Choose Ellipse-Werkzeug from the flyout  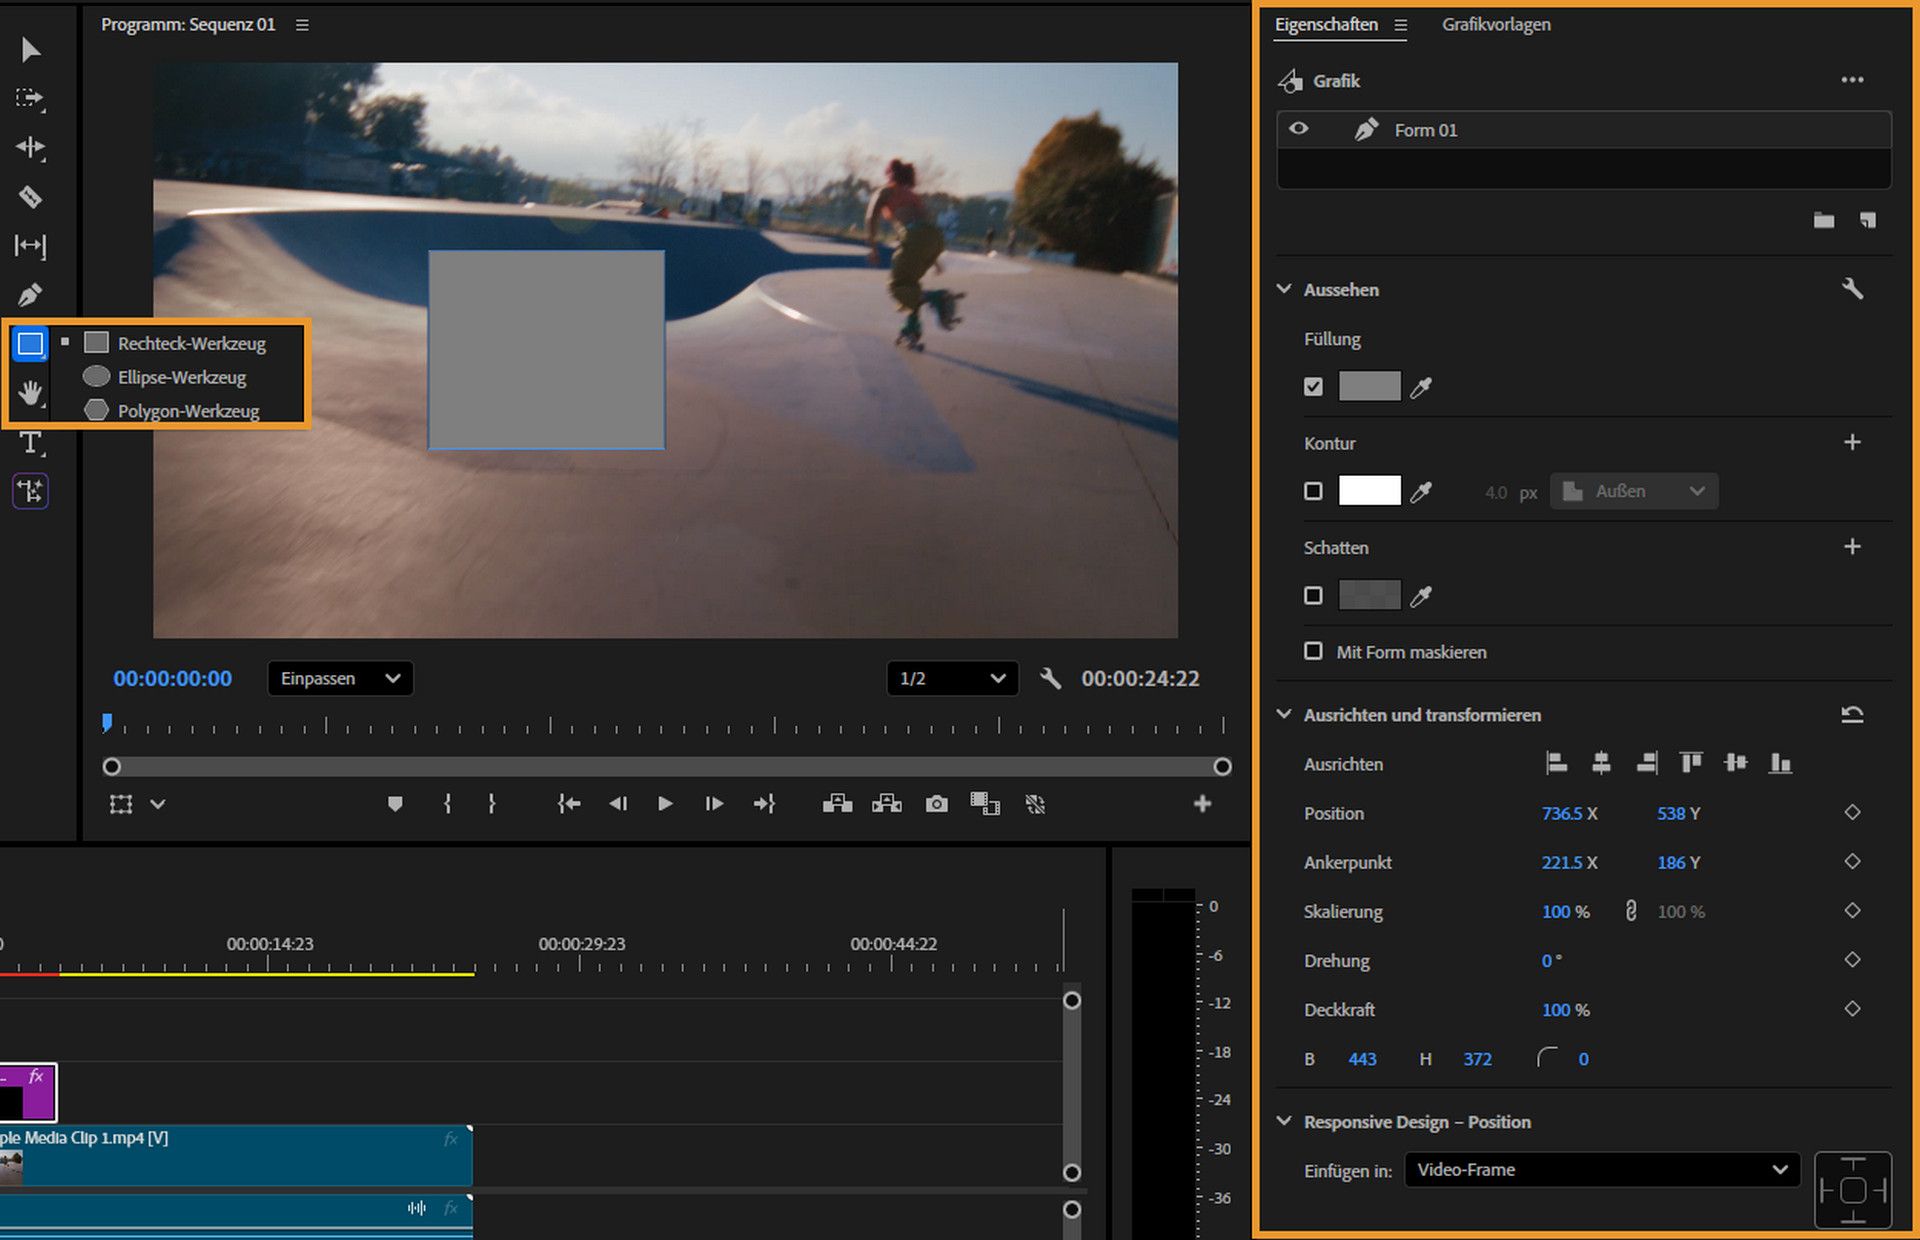click(181, 377)
